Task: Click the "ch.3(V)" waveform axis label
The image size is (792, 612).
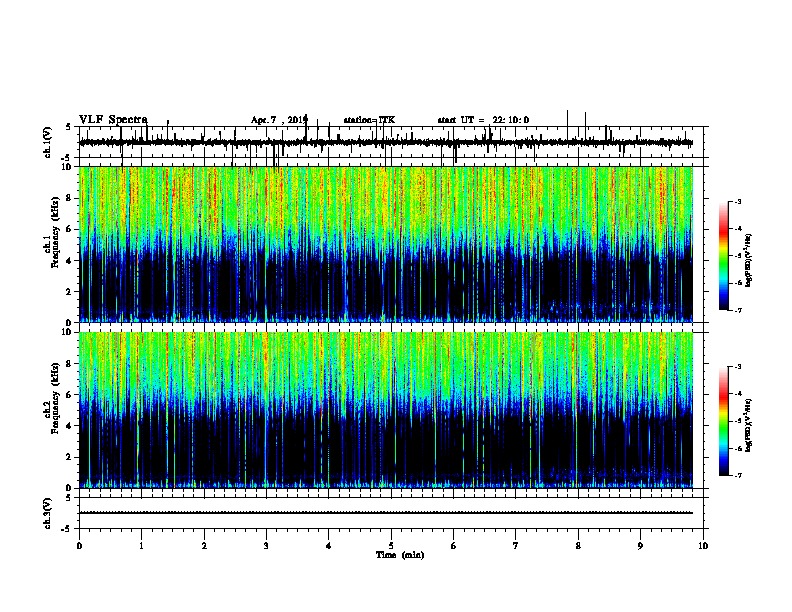Action: pyautogui.click(x=48, y=513)
